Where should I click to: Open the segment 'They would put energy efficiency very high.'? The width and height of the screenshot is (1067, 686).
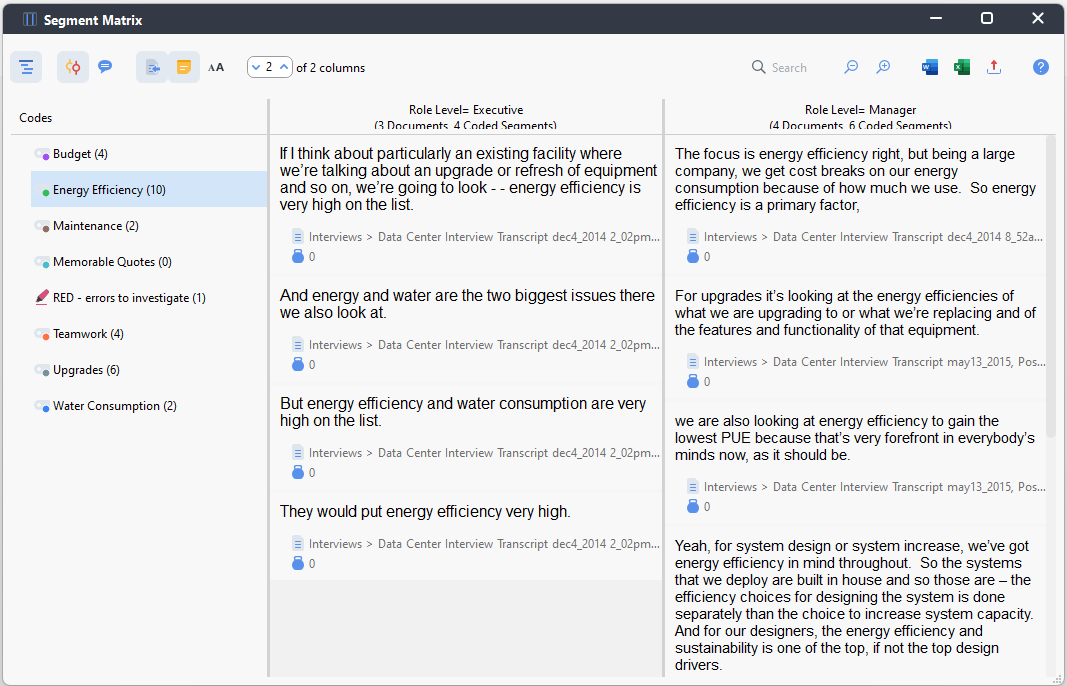[x=425, y=511]
